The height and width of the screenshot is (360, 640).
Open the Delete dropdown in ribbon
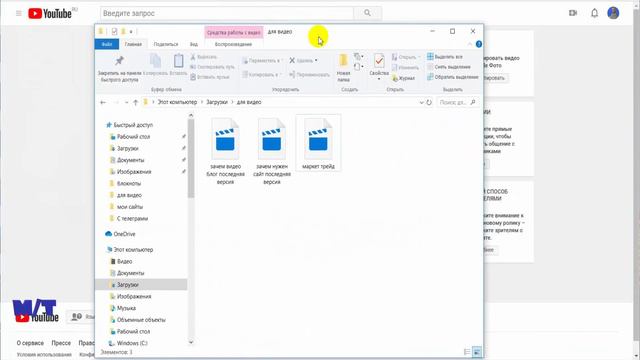coord(303,60)
